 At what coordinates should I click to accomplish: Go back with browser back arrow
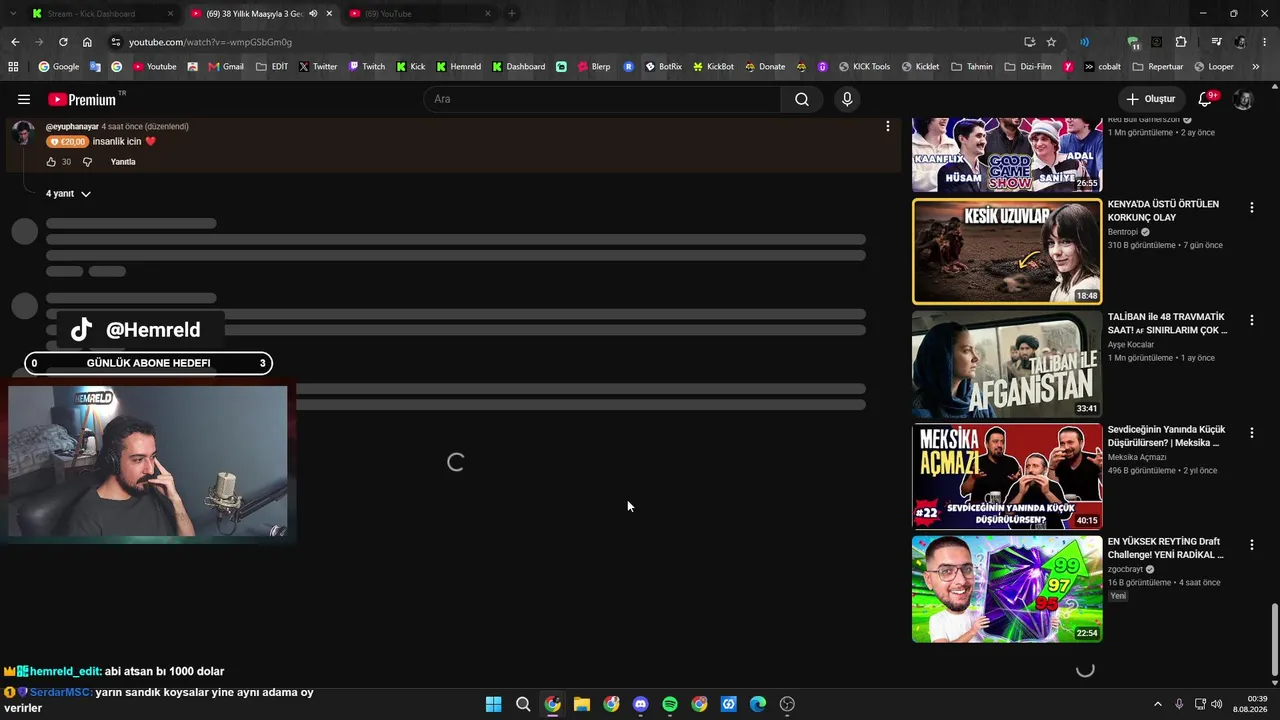15,42
